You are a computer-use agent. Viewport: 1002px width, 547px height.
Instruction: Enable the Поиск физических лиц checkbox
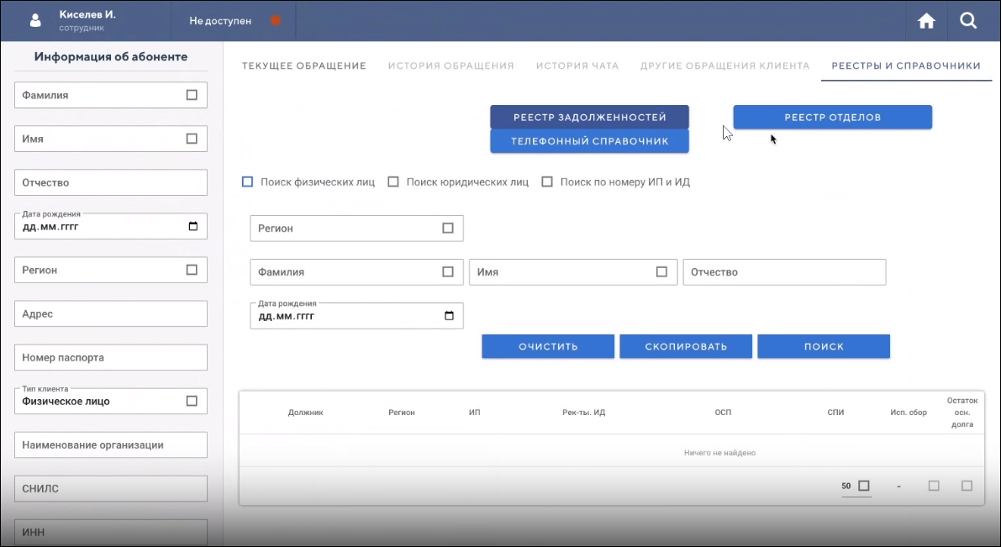248,182
